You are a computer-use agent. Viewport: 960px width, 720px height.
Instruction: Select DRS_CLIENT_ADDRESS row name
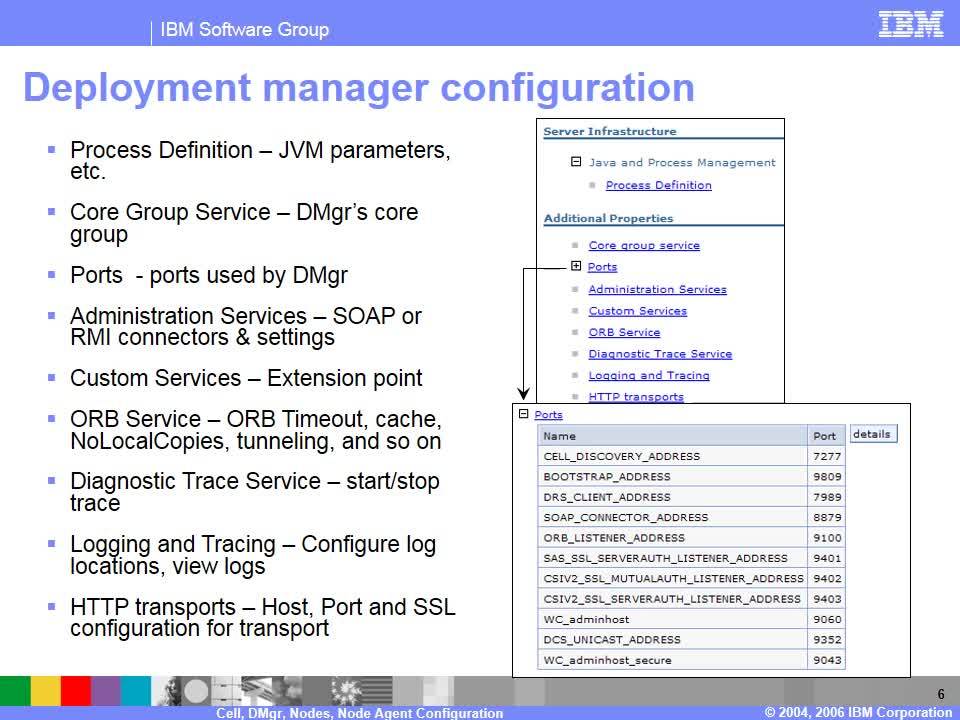[x=607, y=497]
